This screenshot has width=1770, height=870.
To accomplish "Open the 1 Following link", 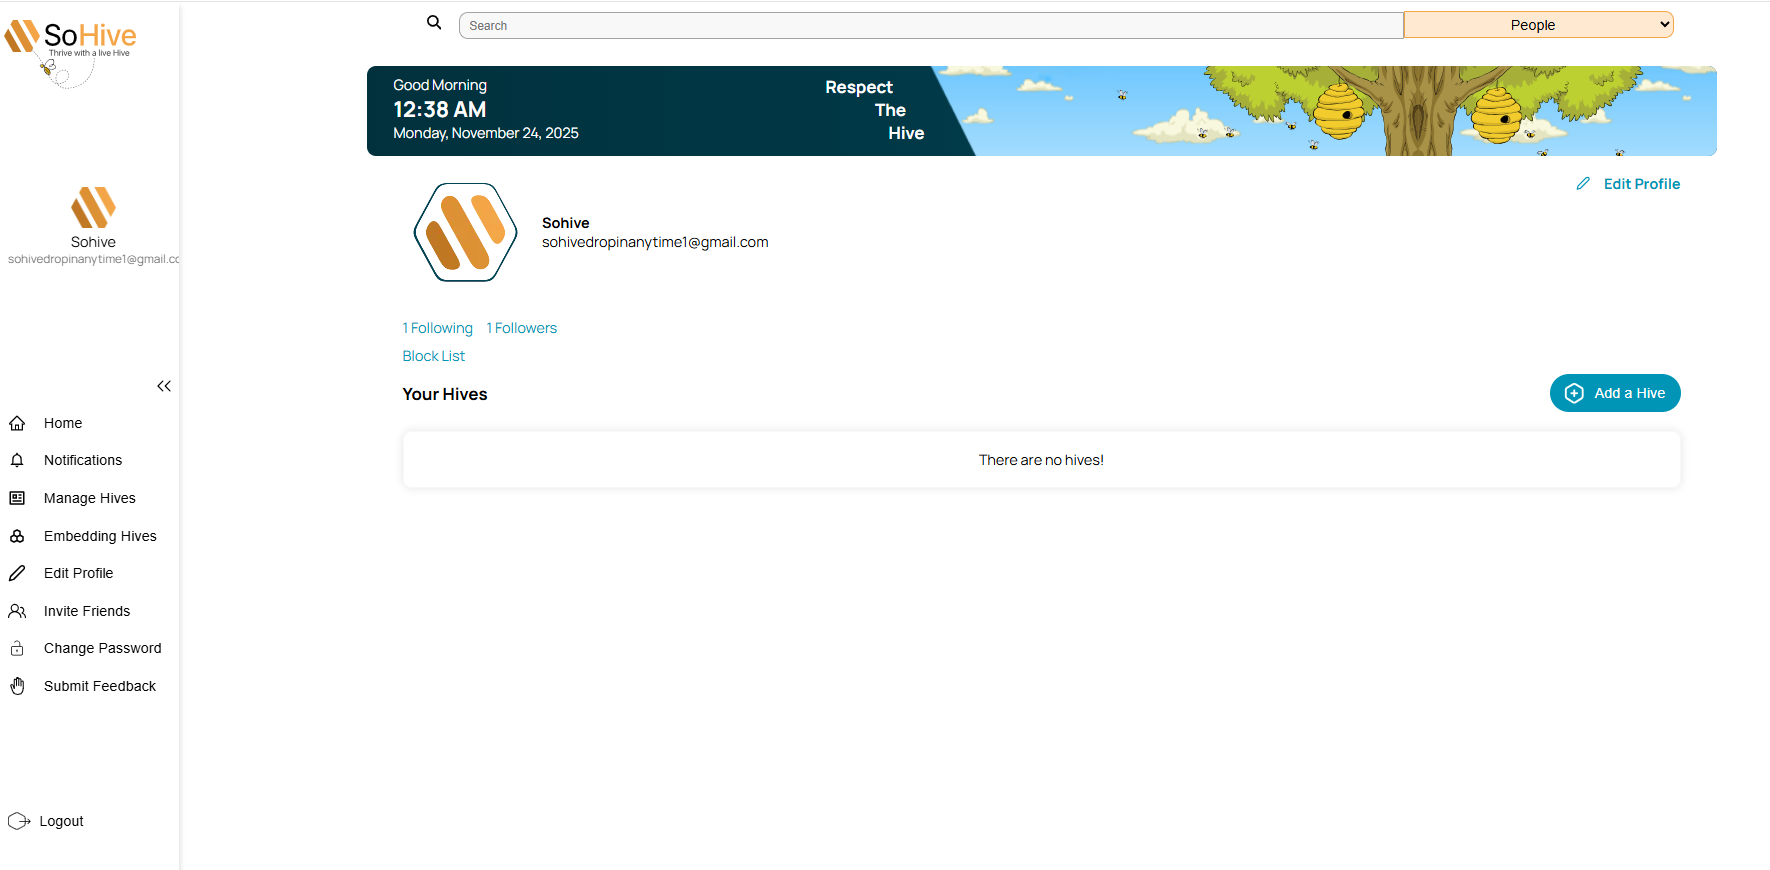I will click(x=438, y=328).
